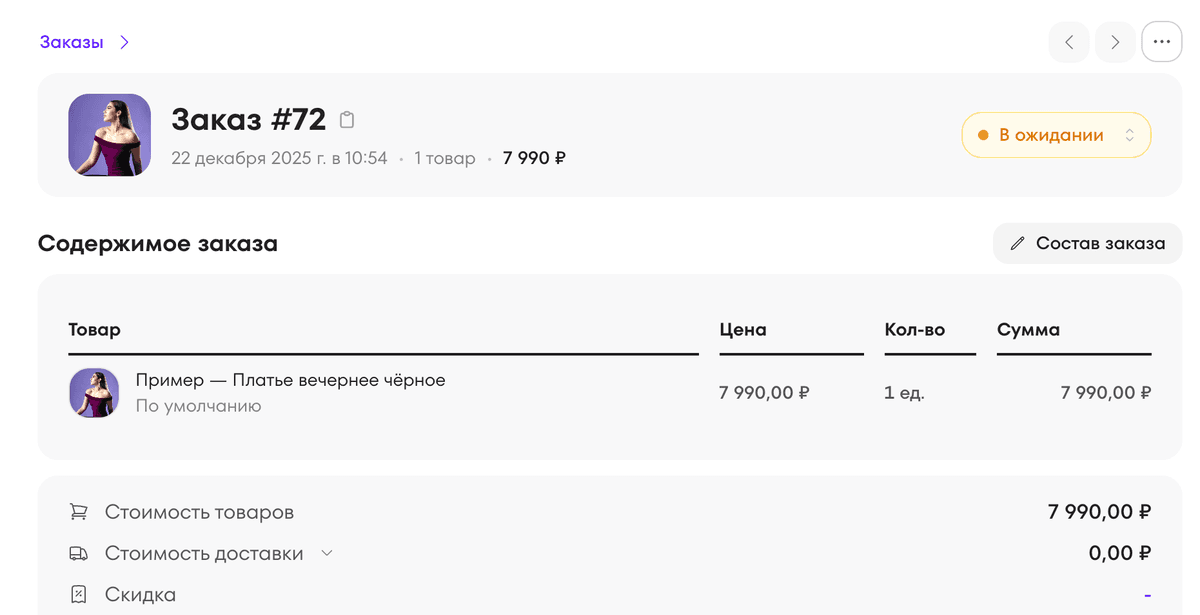Click the Скидка dash value
The height and width of the screenshot is (615, 1200).
1147,595
